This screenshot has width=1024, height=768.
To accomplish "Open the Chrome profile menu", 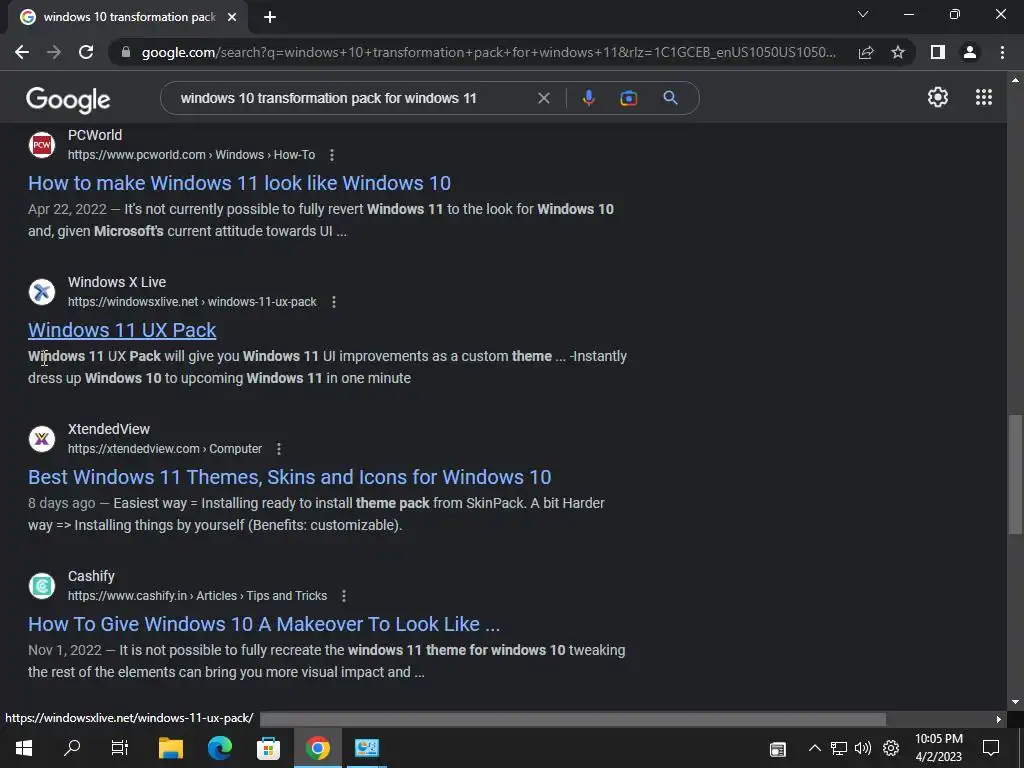I will pyautogui.click(x=970, y=52).
